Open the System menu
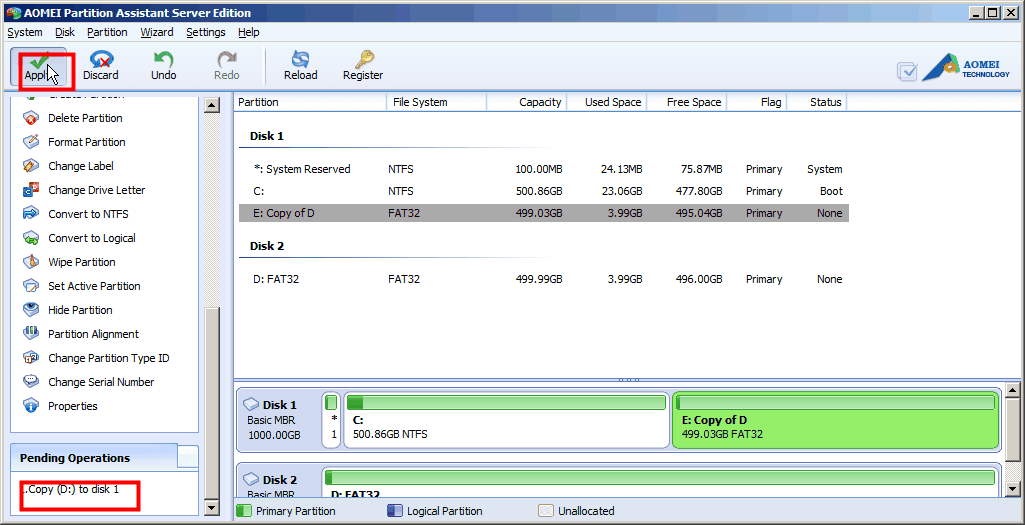The height and width of the screenshot is (525, 1025). pyautogui.click(x=25, y=32)
